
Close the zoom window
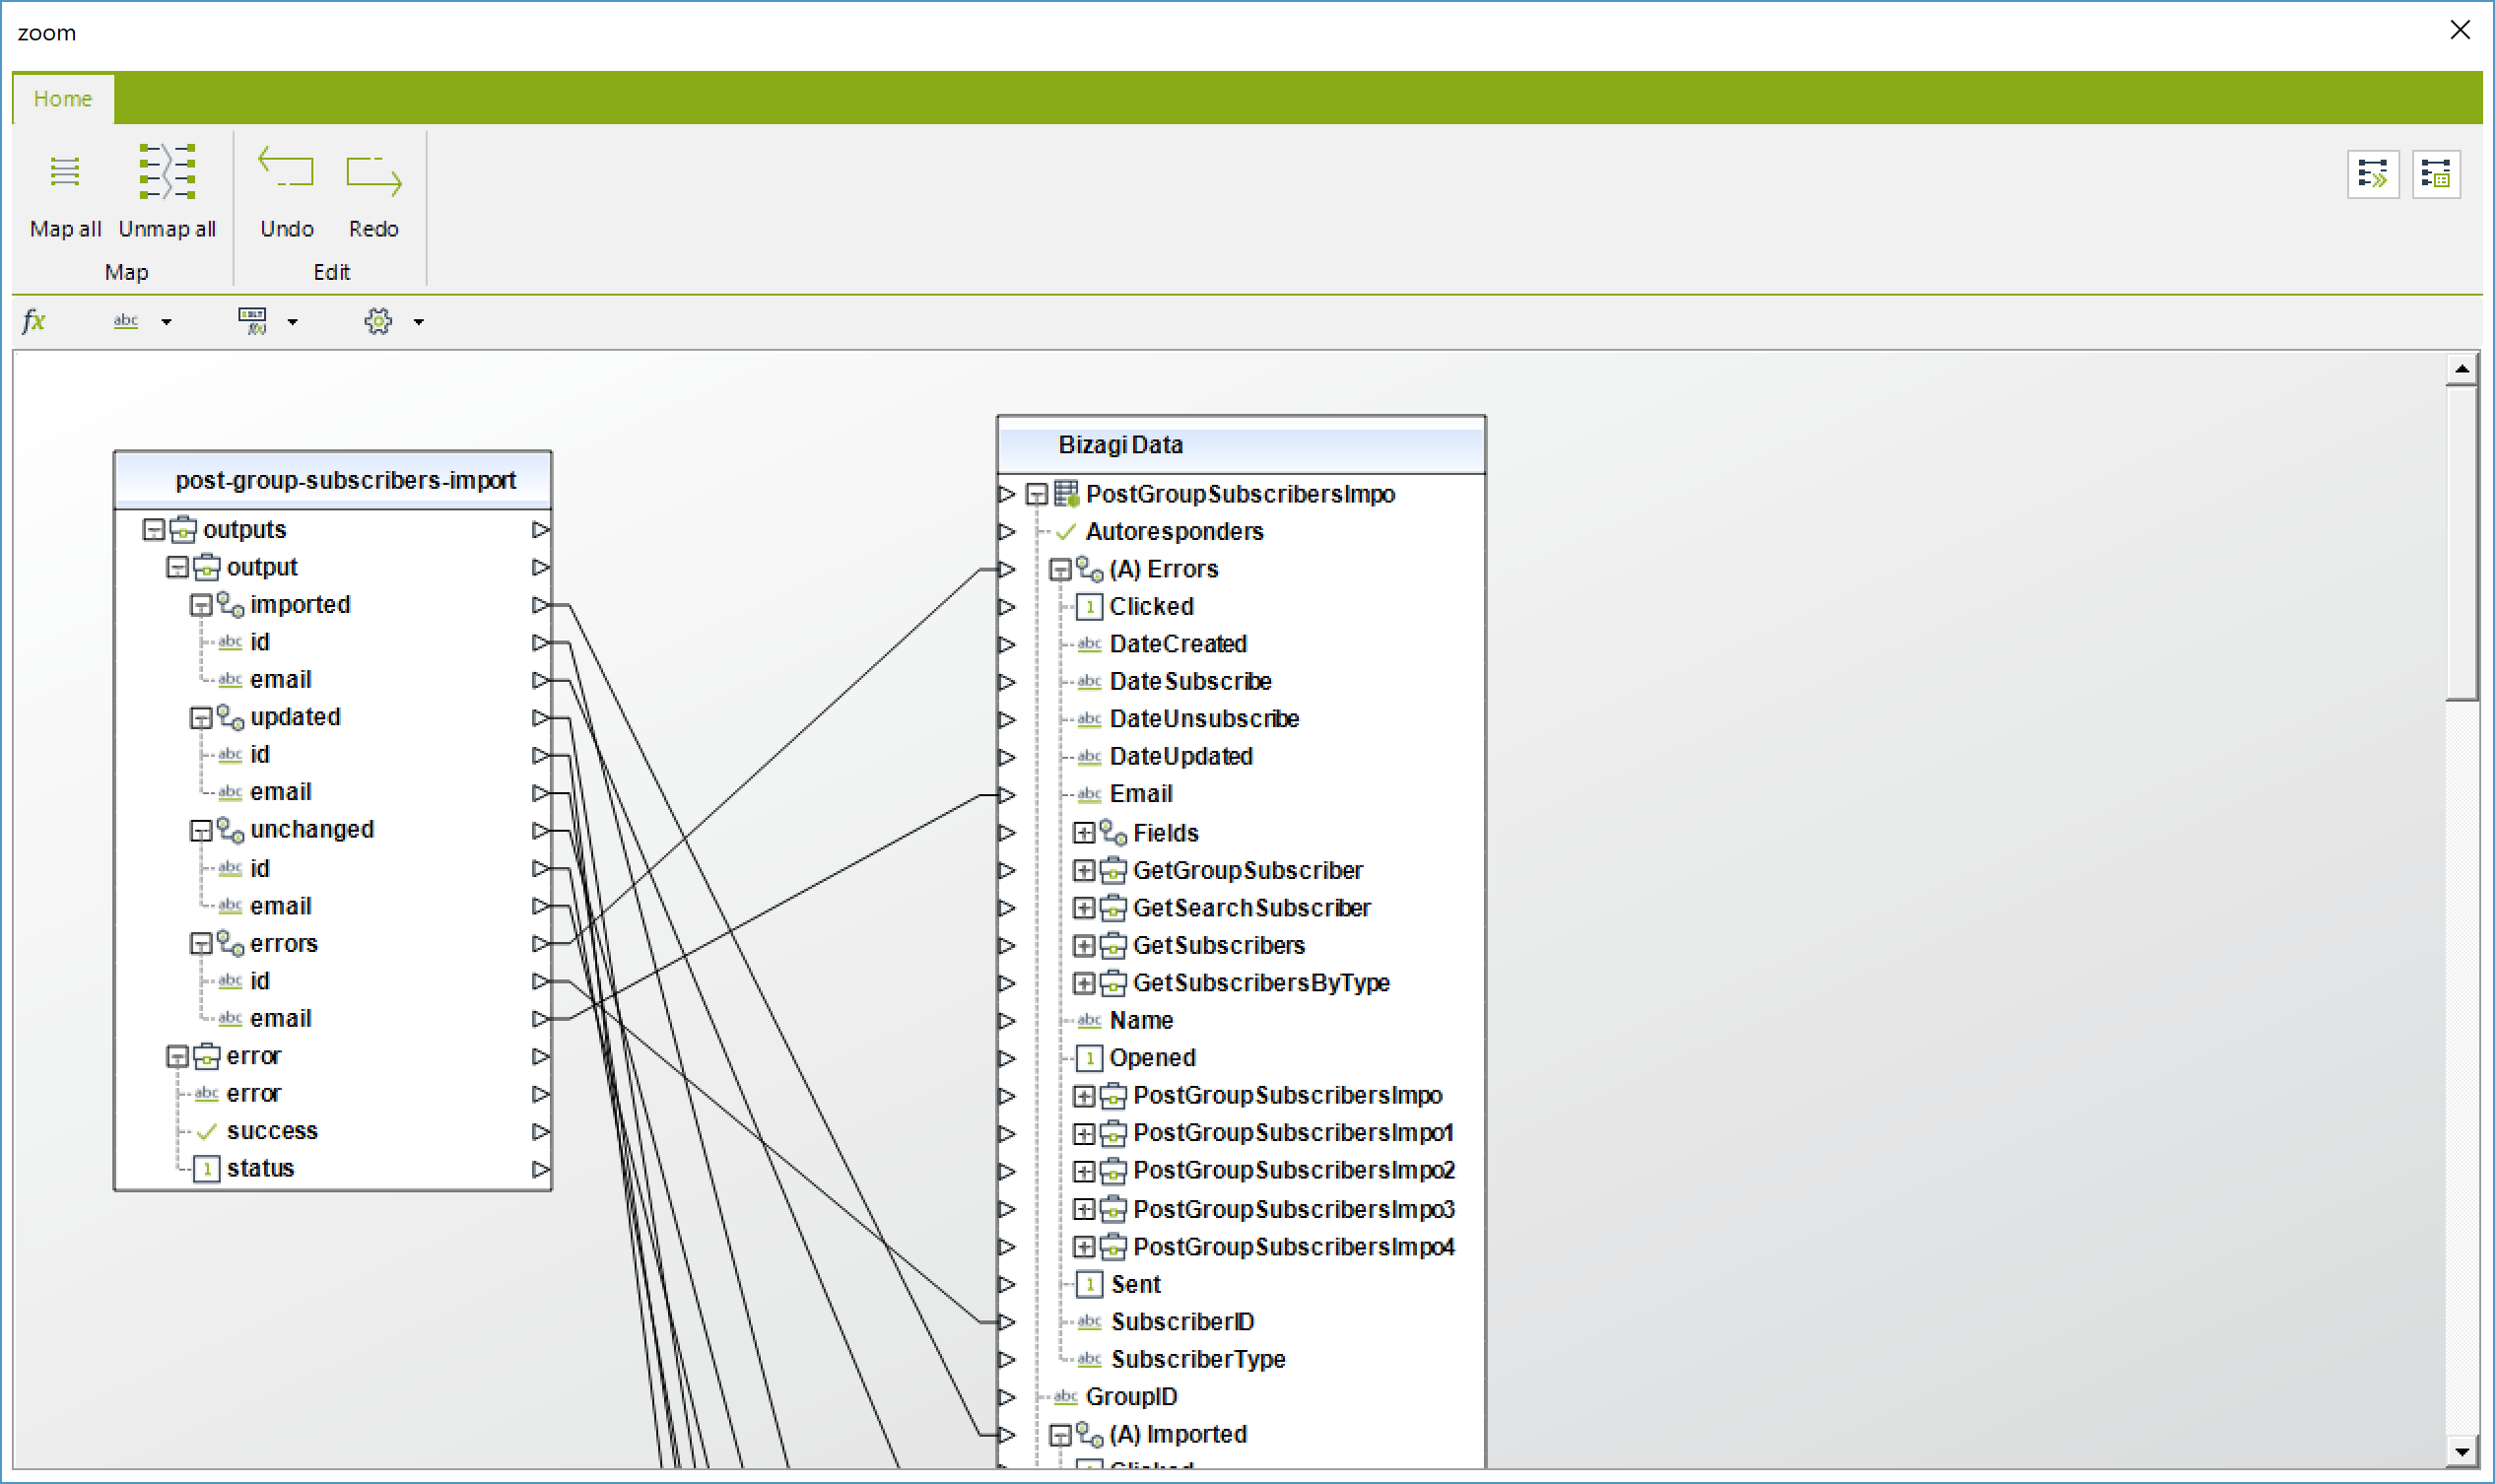pos(2460,30)
